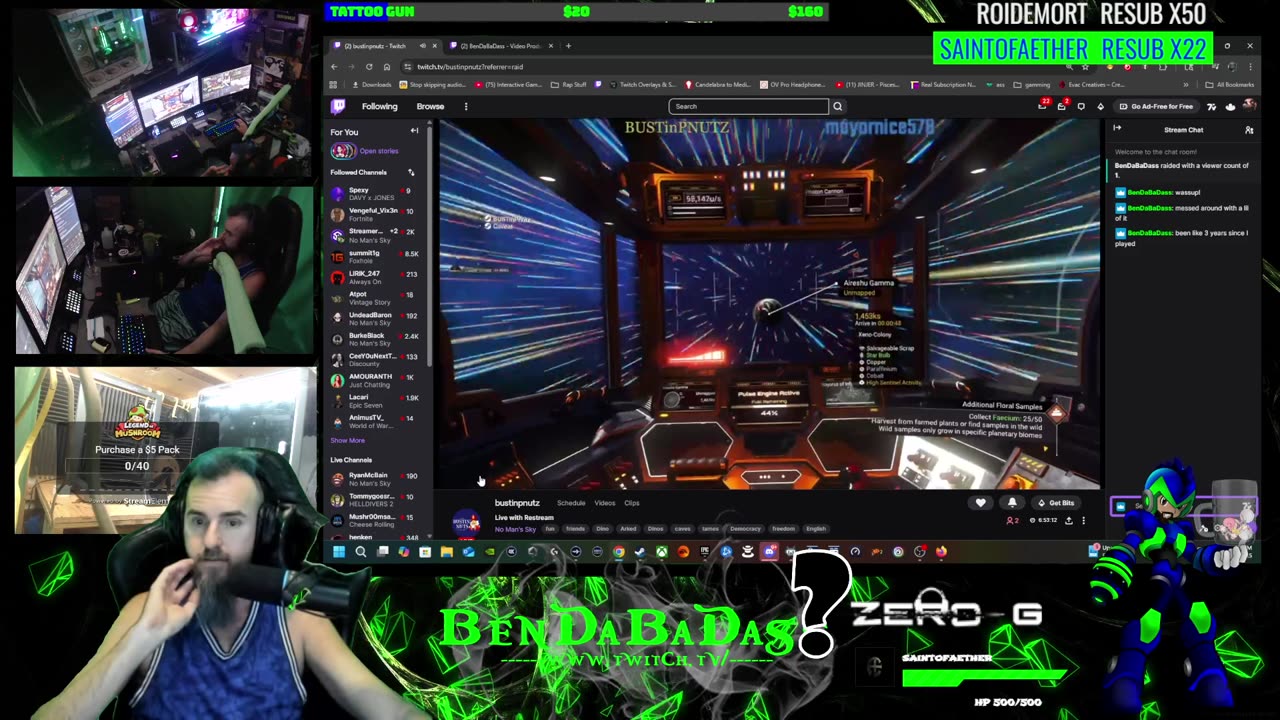1280x720 pixels.
Task: Click the sidebar vertical scrollbar
Action: [x=429, y=245]
